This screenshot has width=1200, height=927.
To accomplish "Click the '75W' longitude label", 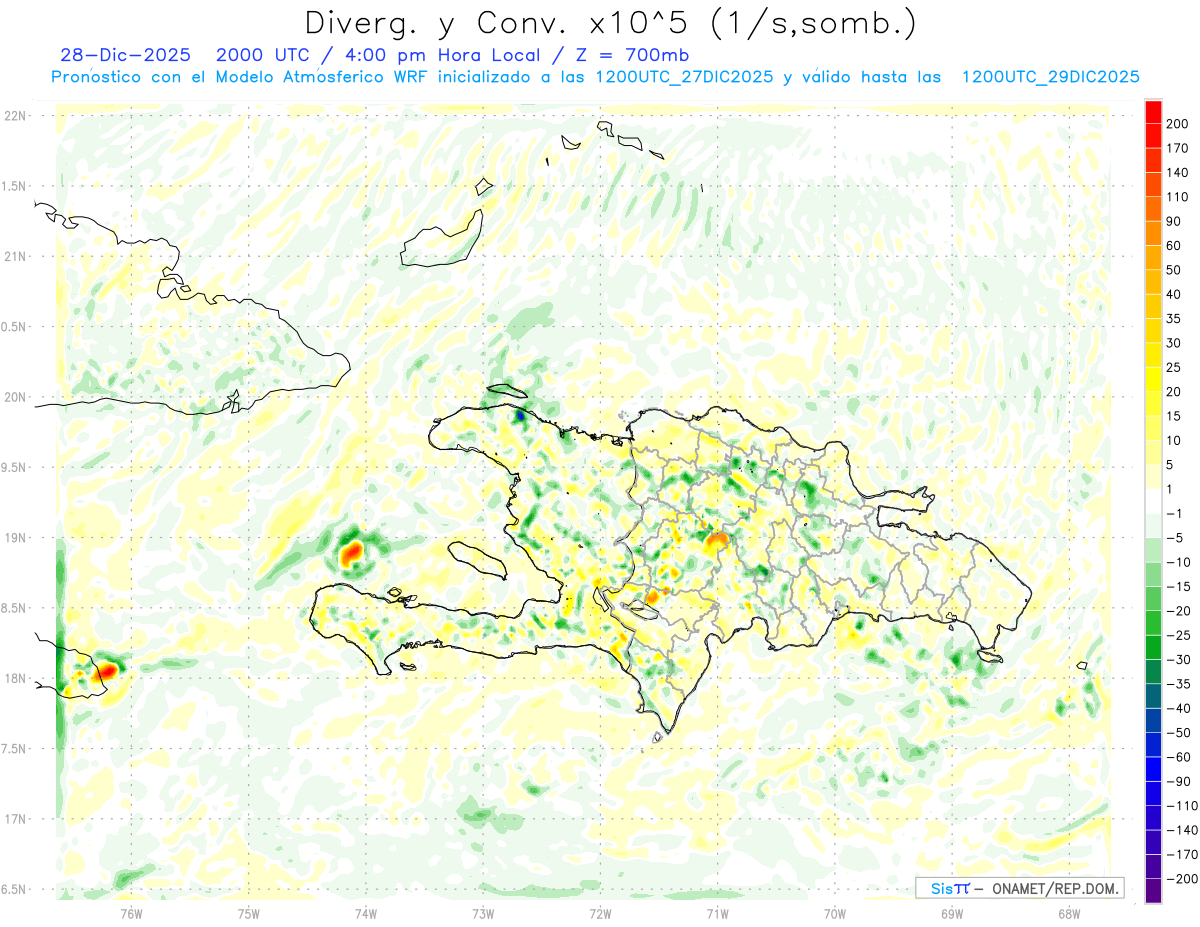I will pos(249,912).
